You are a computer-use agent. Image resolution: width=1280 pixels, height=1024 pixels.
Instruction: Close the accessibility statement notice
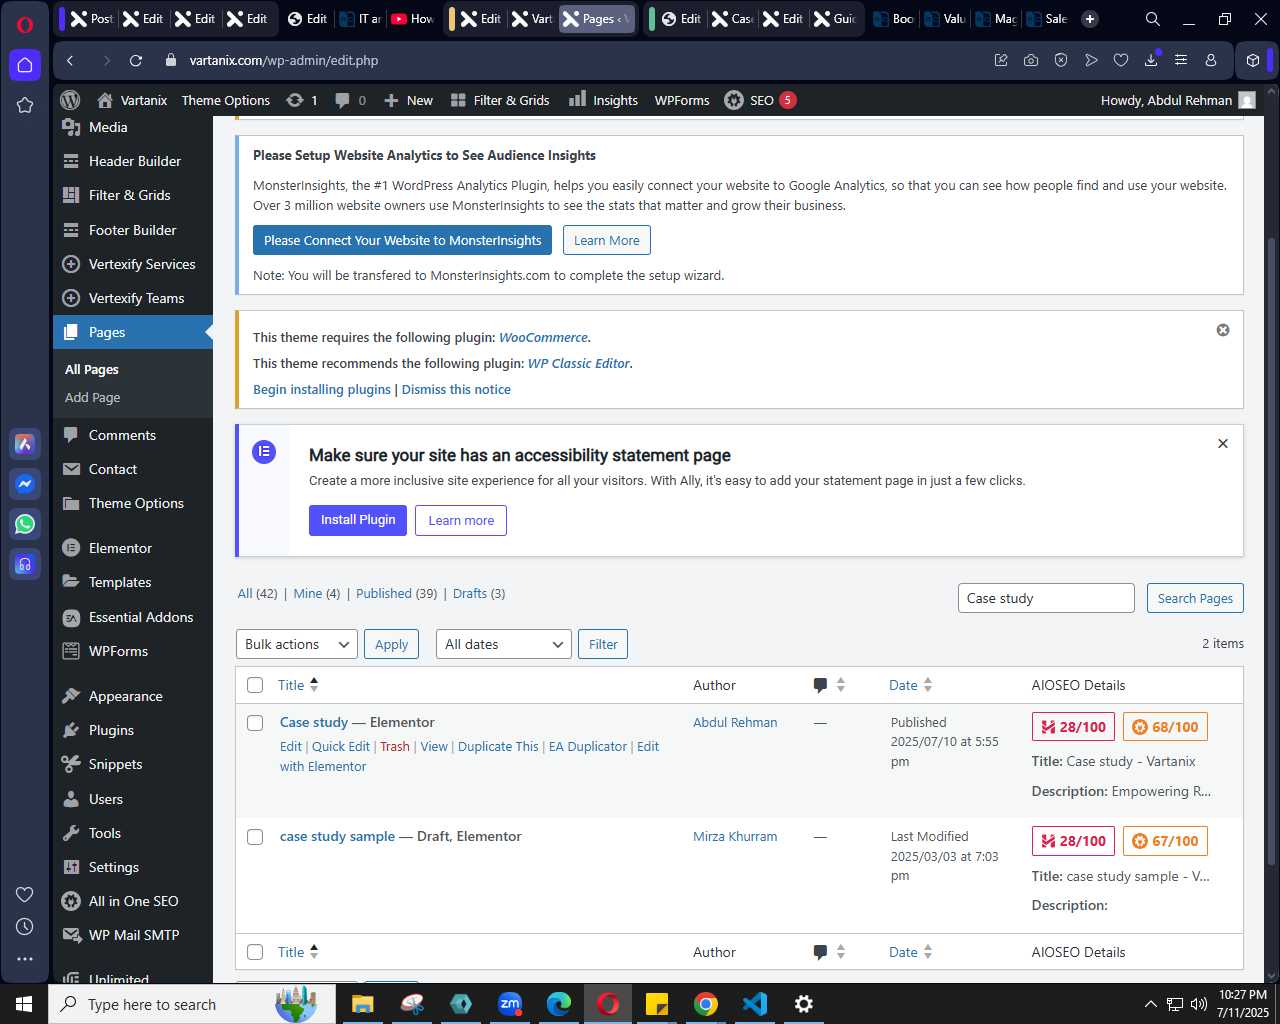click(1222, 443)
